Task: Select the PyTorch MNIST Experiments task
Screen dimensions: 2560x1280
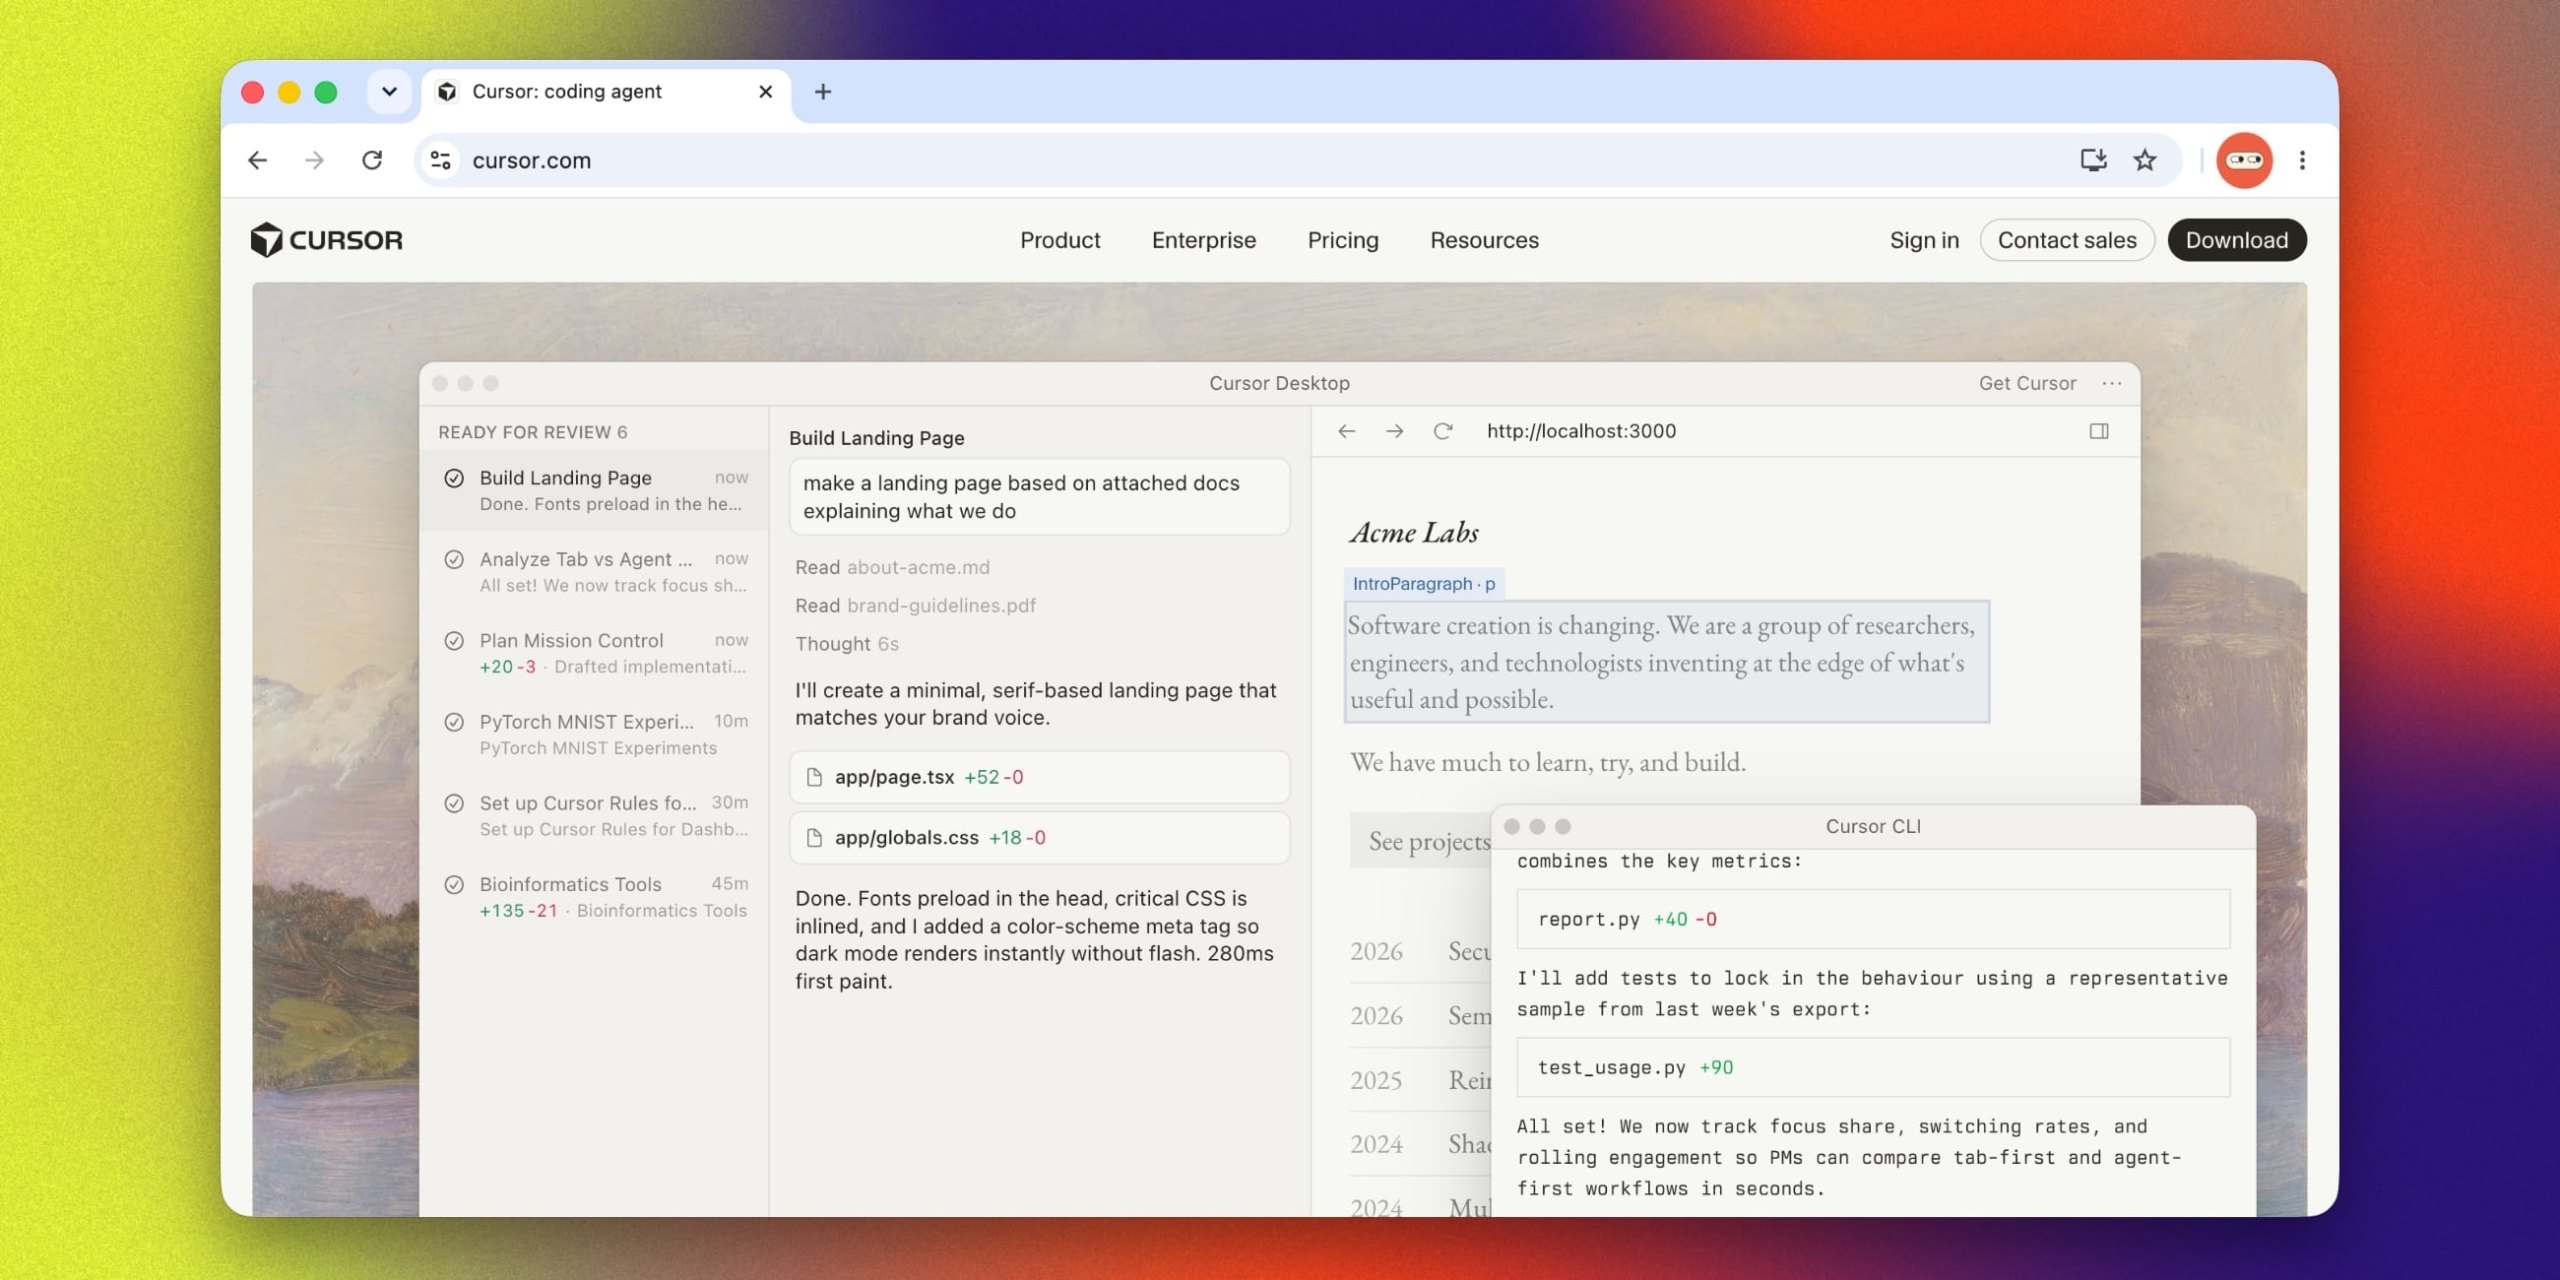Action: [x=595, y=734]
